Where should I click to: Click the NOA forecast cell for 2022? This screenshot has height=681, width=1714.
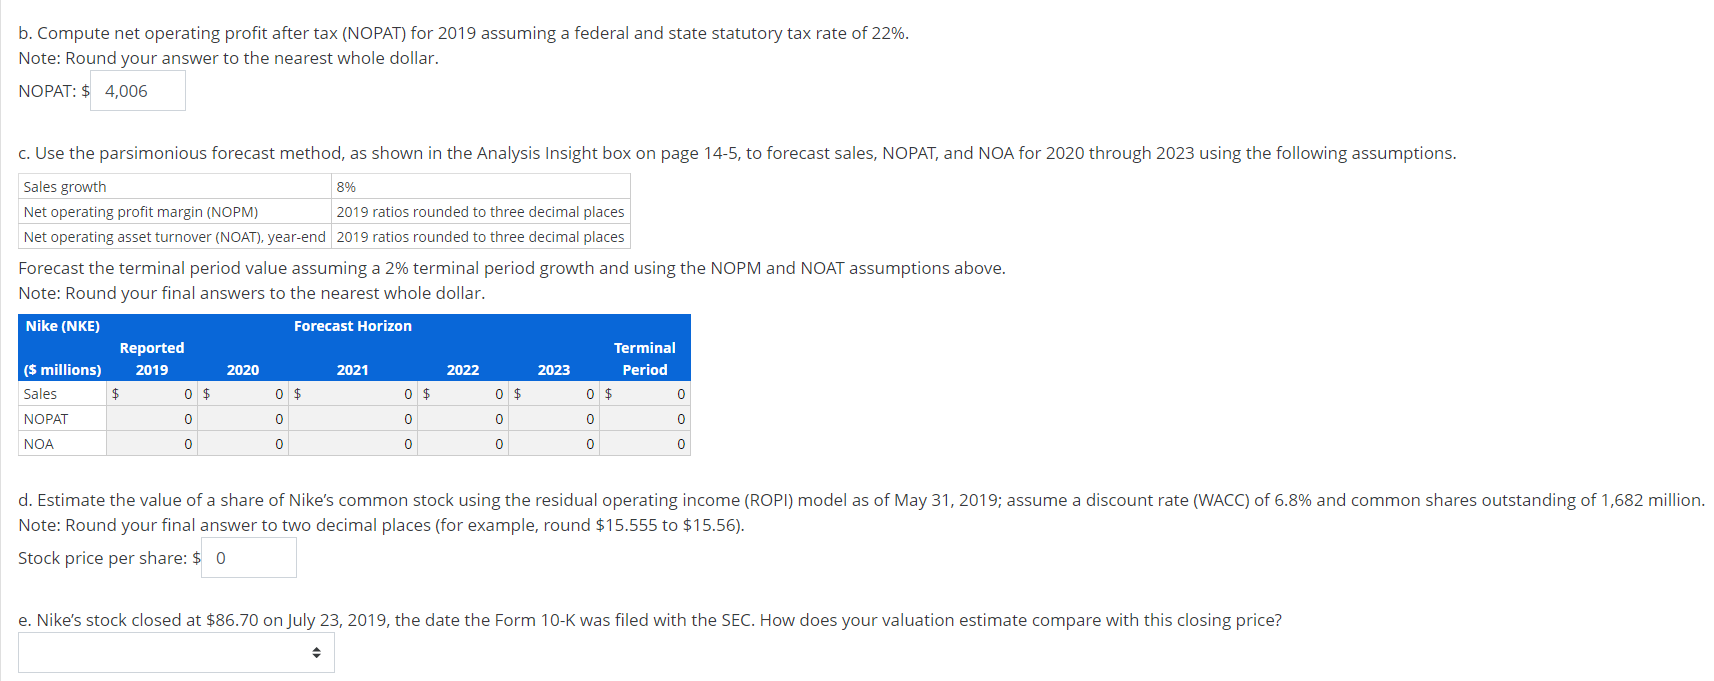pyautogui.click(x=470, y=443)
